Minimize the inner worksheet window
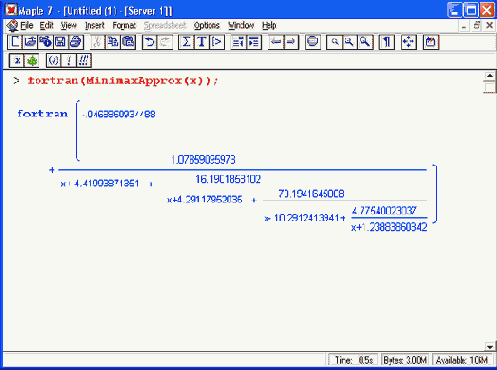The width and height of the screenshot is (497, 370). point(464,26)
